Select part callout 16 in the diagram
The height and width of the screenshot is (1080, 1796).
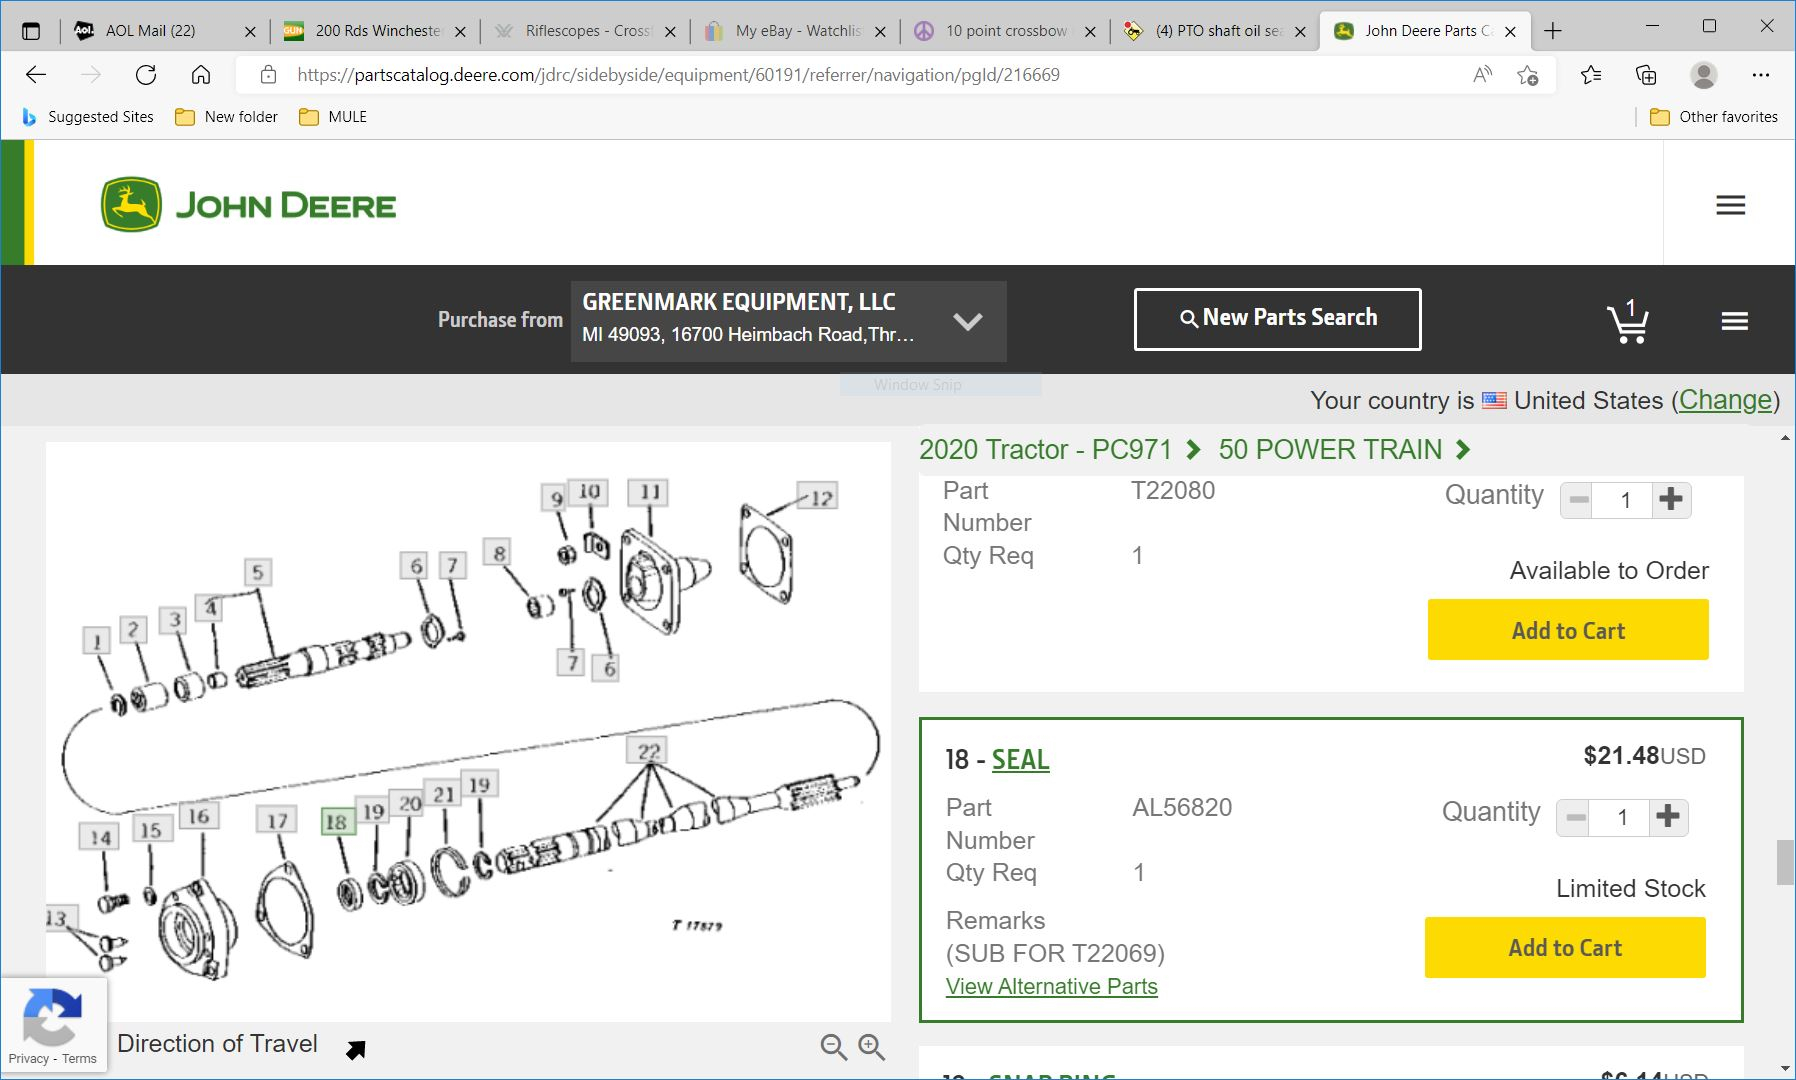[x=199, y=816]
